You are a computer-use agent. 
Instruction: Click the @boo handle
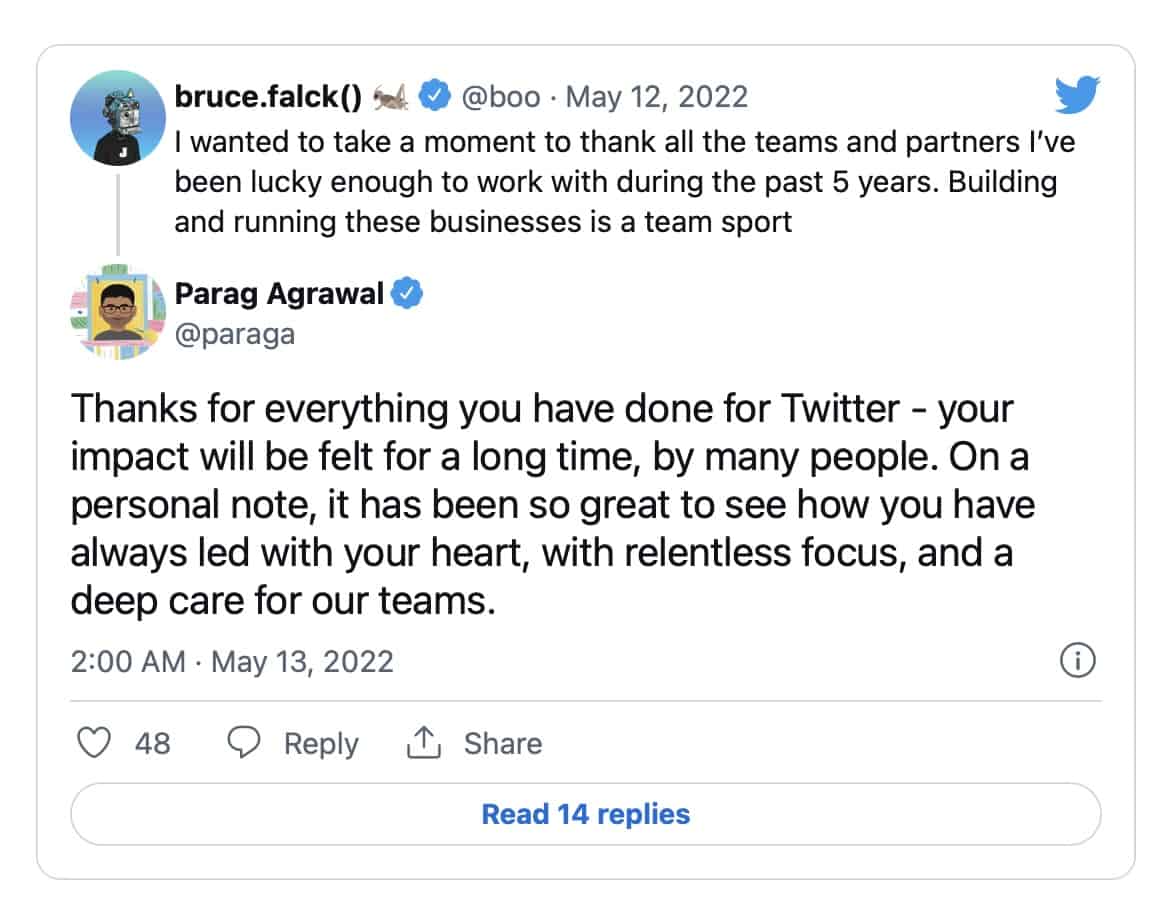500,97
